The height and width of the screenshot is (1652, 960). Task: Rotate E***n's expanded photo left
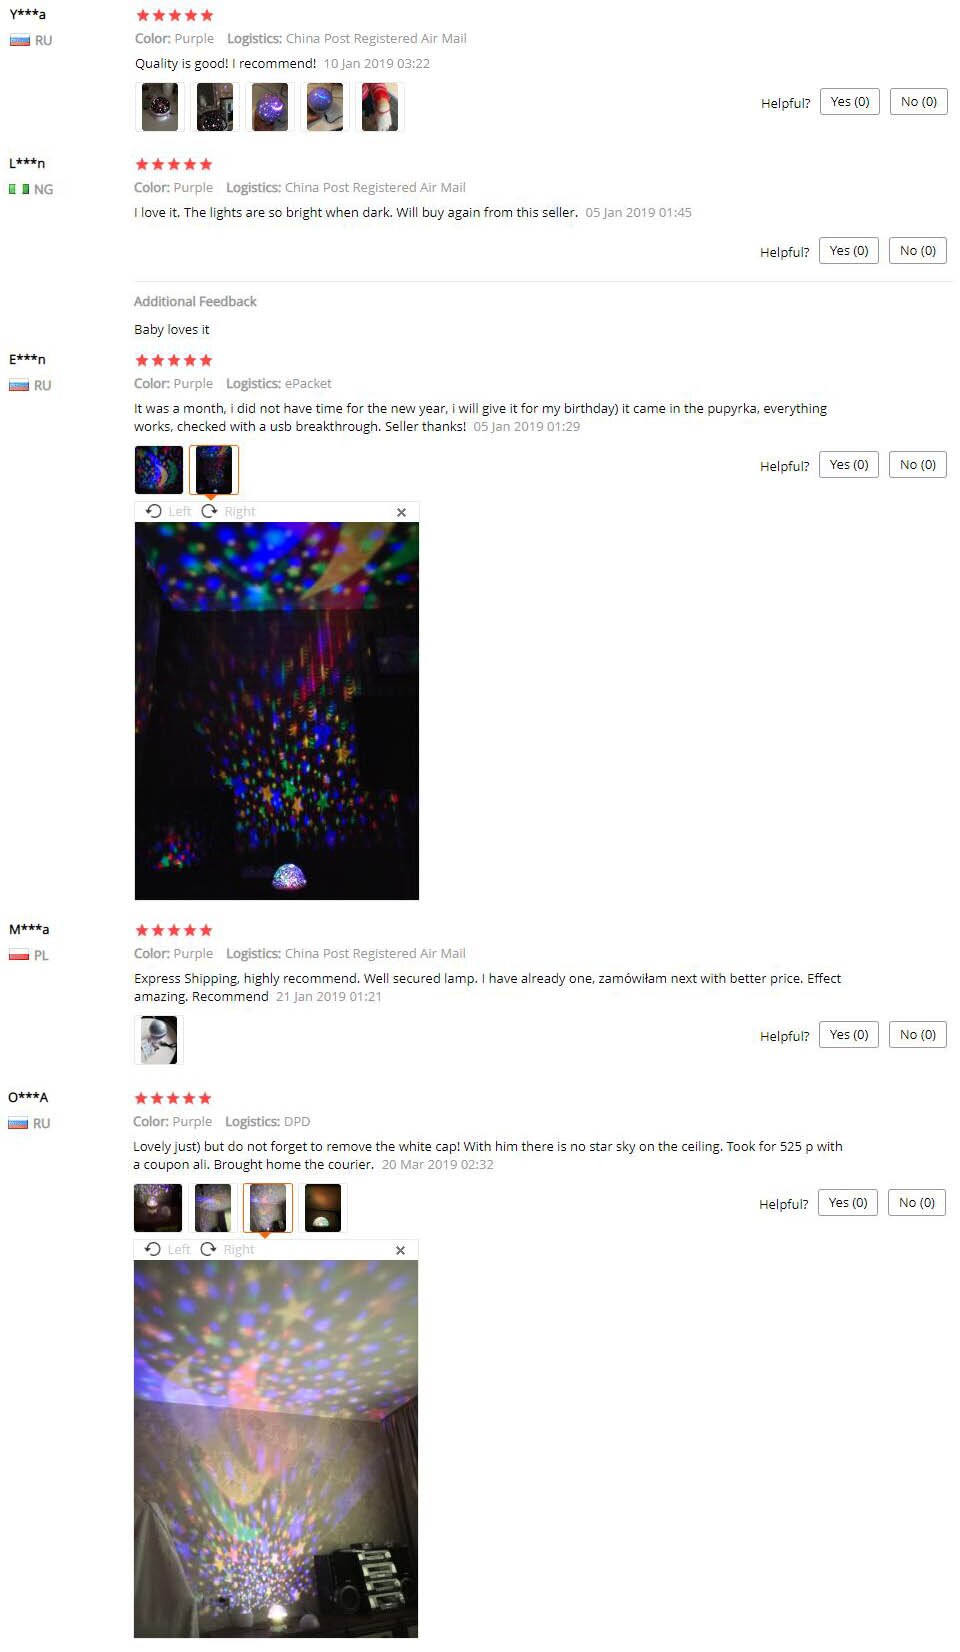pyautogui.click(x=168, y=511)
